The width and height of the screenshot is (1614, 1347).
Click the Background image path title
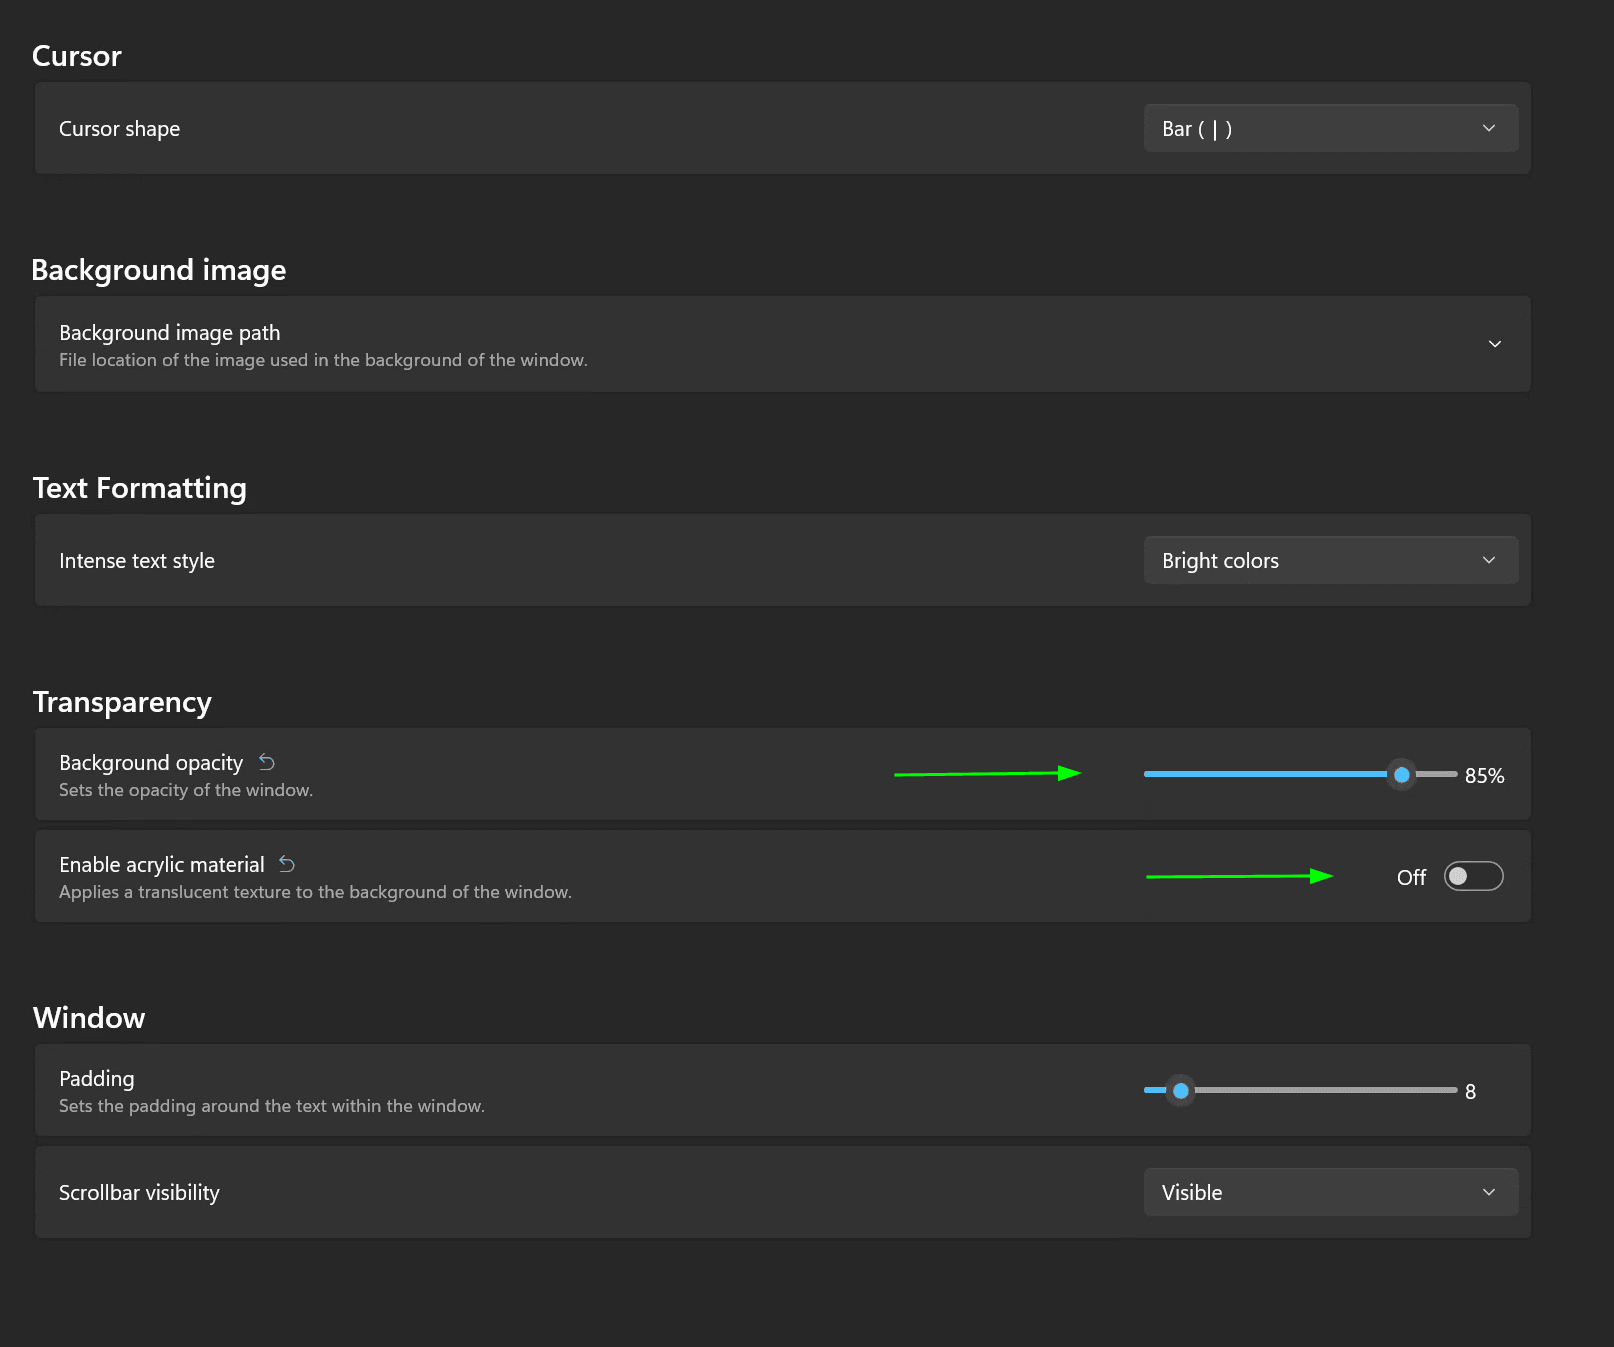[169, 333]
